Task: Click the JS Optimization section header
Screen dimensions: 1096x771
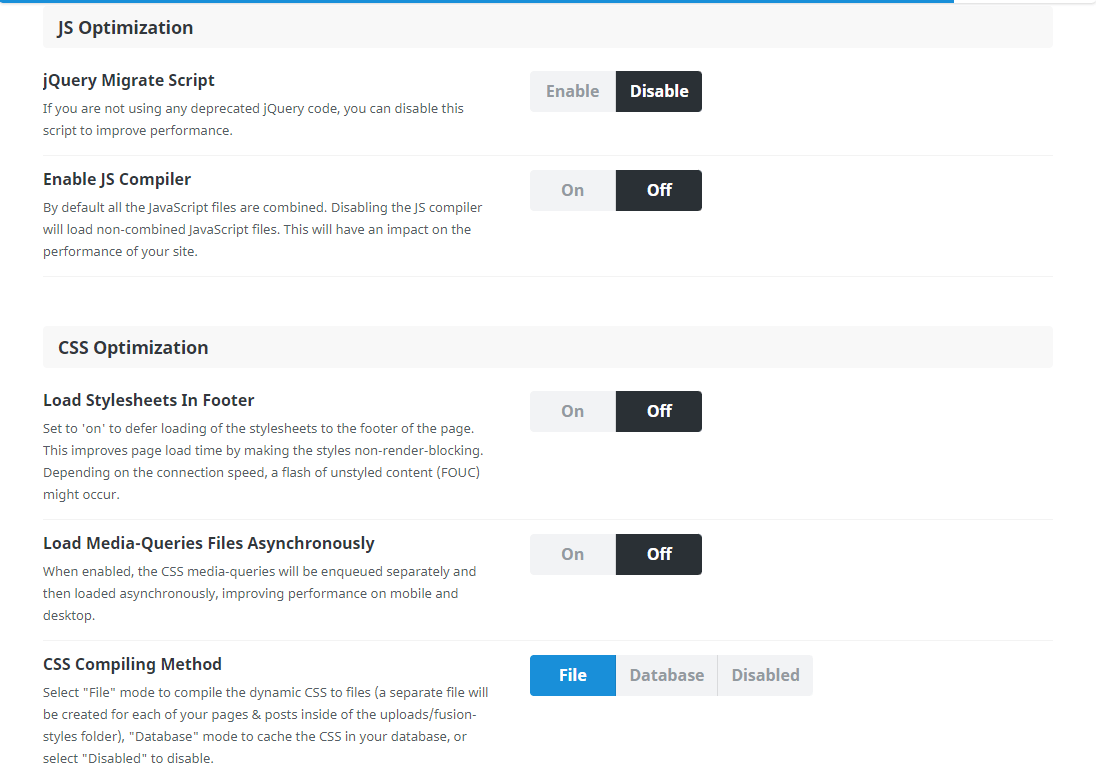Action: click(x=125, y=28)
